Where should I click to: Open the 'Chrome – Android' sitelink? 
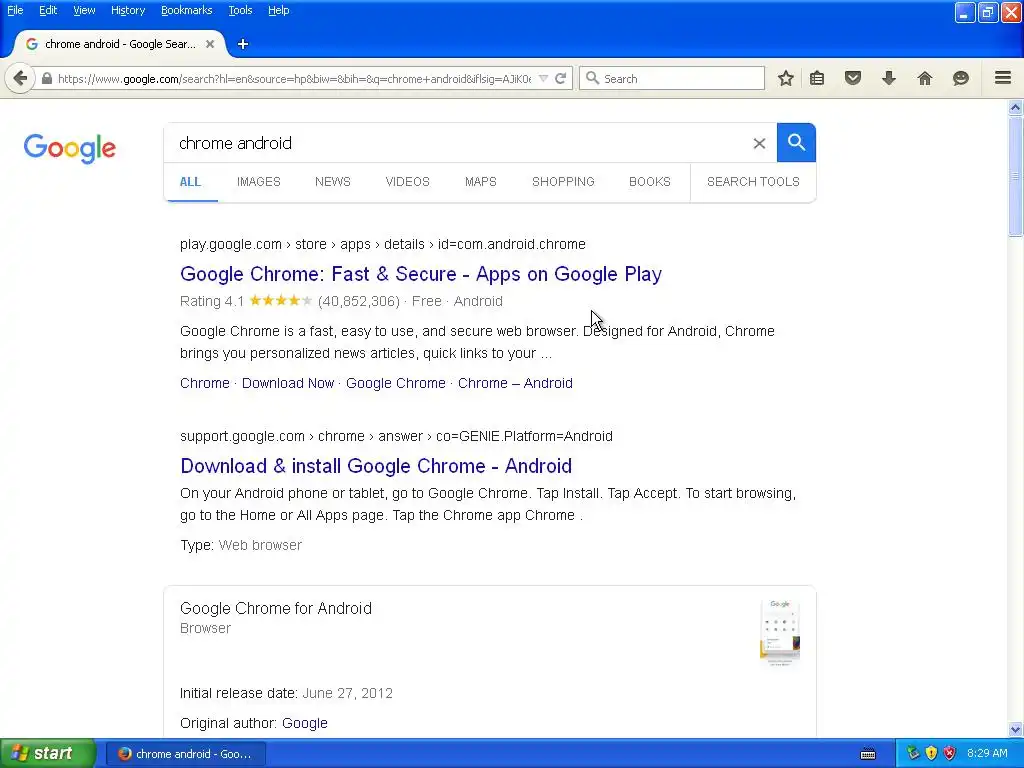pyautogui.click(x=515, y=383)
